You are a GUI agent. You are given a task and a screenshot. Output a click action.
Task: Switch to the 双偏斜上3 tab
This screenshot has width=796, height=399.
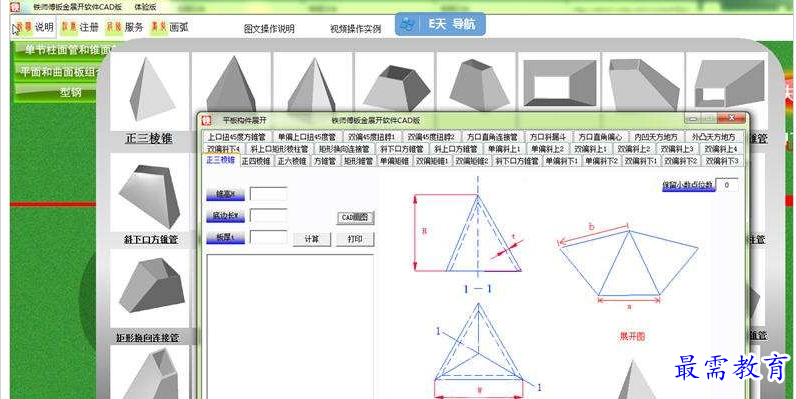click(677, 149)
